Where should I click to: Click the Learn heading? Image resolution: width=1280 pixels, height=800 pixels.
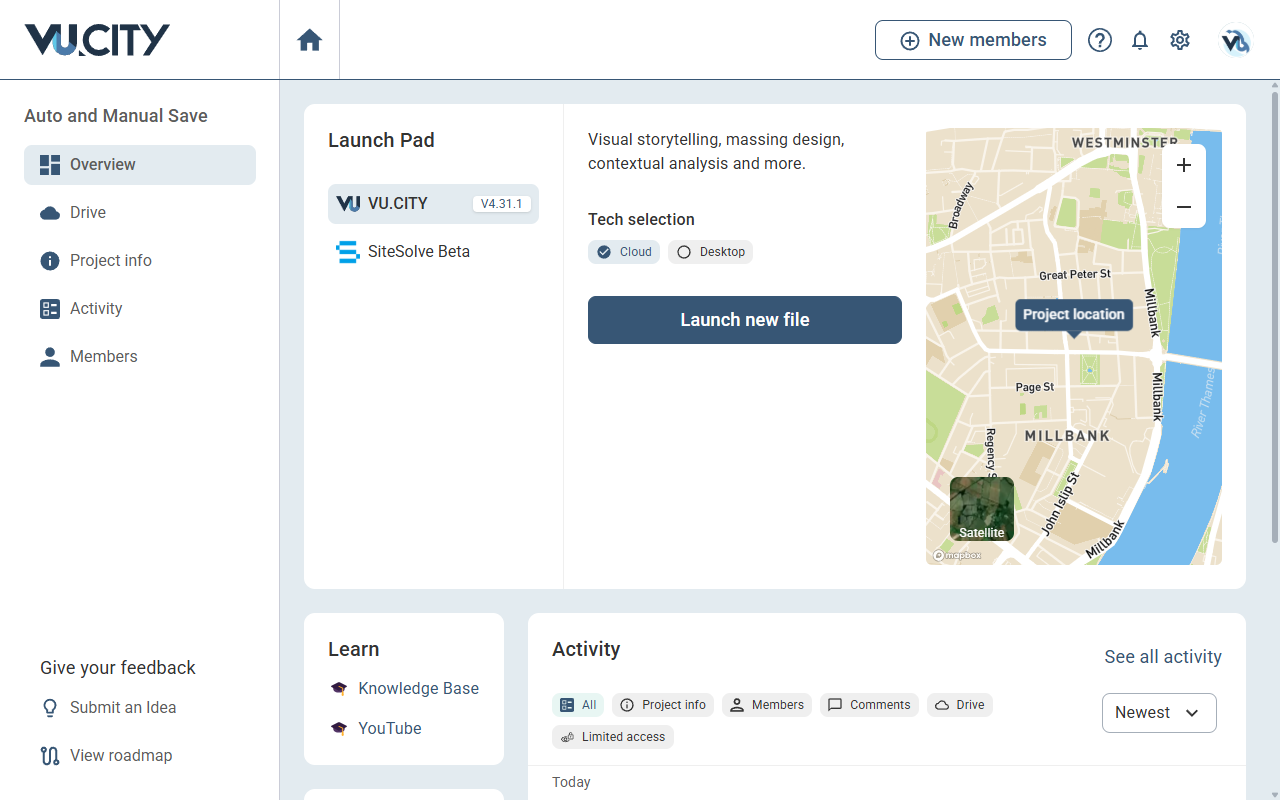point(354,649)
